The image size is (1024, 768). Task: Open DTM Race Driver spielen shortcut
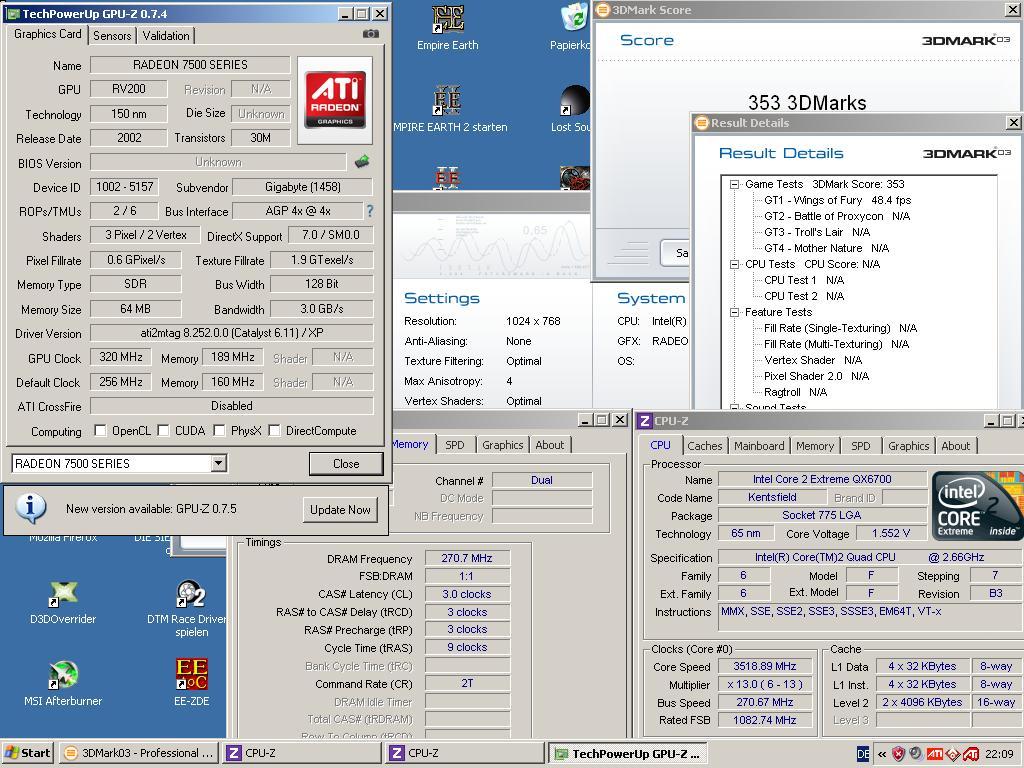coord(191,608)
